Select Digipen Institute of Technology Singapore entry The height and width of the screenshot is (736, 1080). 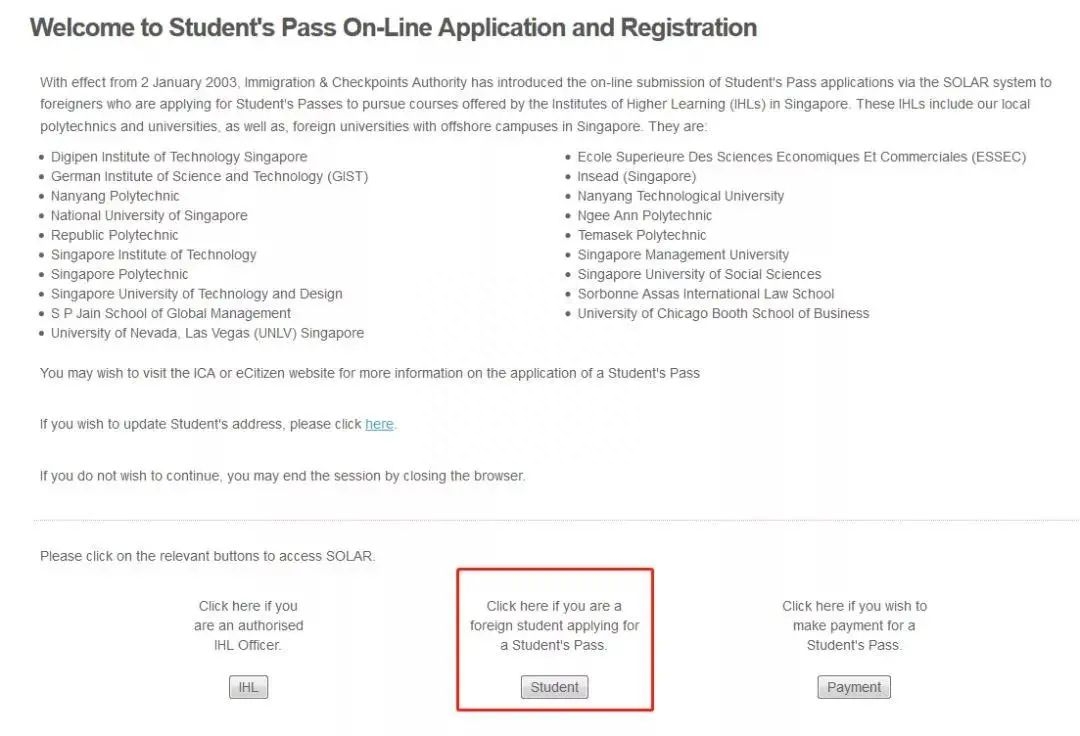pos(179,157)
